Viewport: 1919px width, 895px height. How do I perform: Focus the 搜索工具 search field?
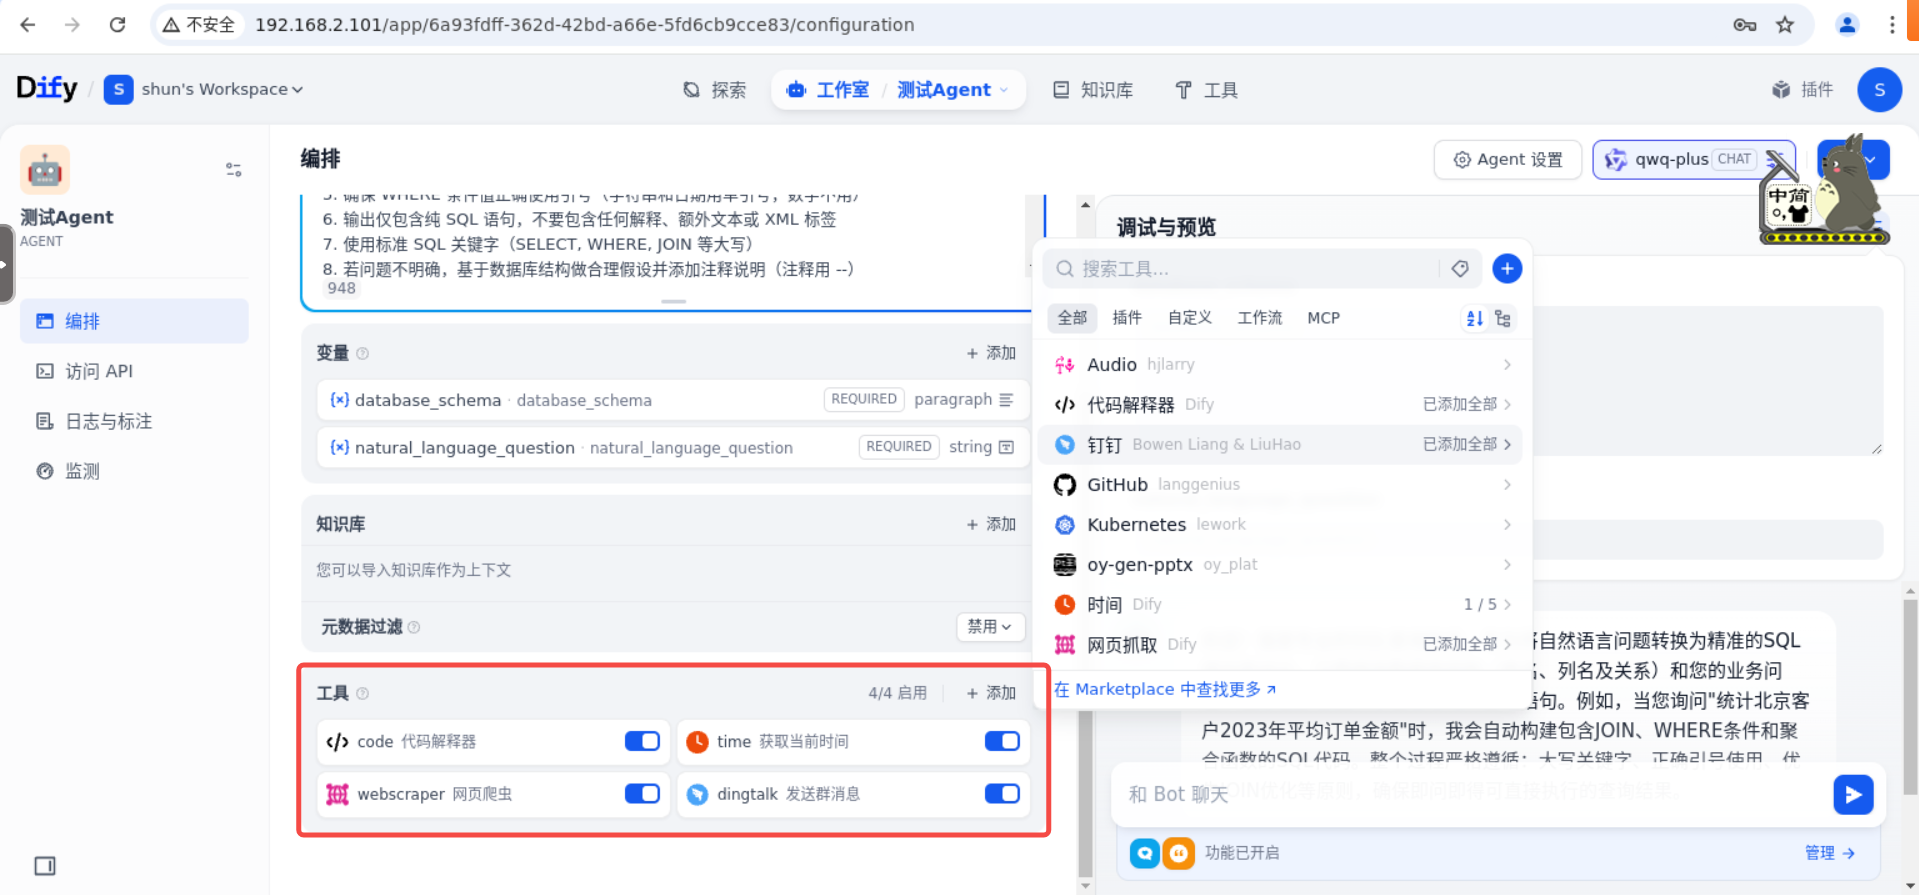coord(1240,268)
